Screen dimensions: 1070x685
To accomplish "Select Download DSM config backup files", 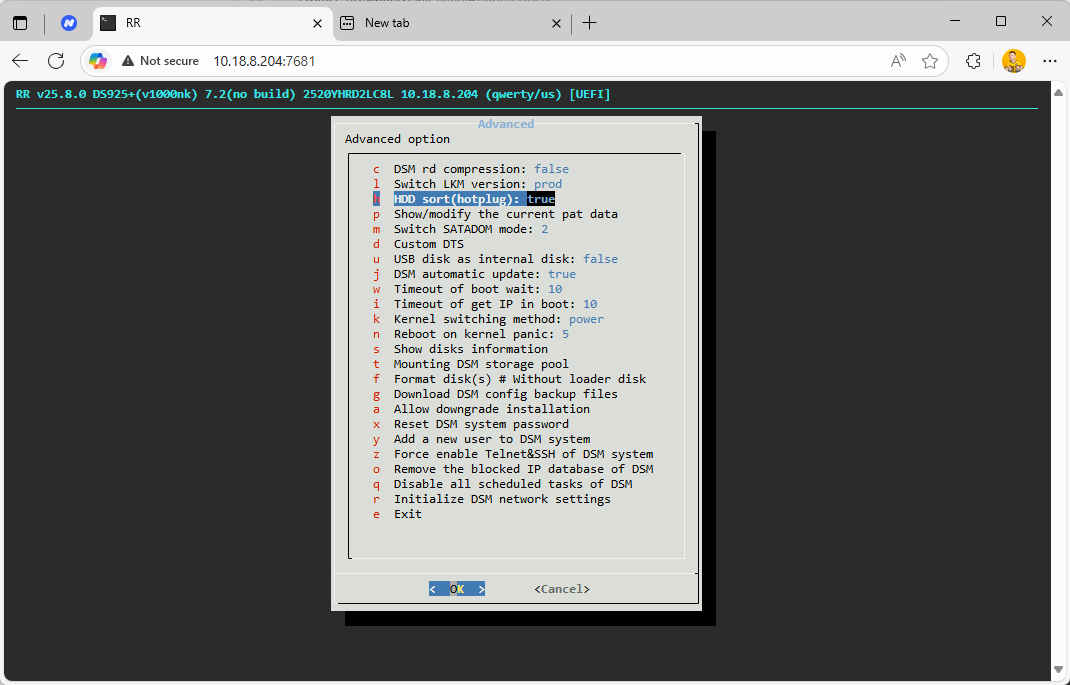I will [x=495, y=394].
